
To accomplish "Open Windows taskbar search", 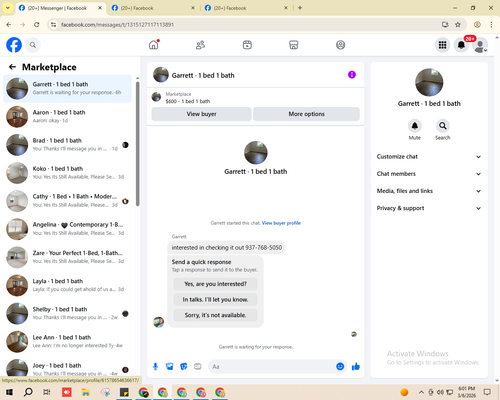I will [x=28, y=392].
